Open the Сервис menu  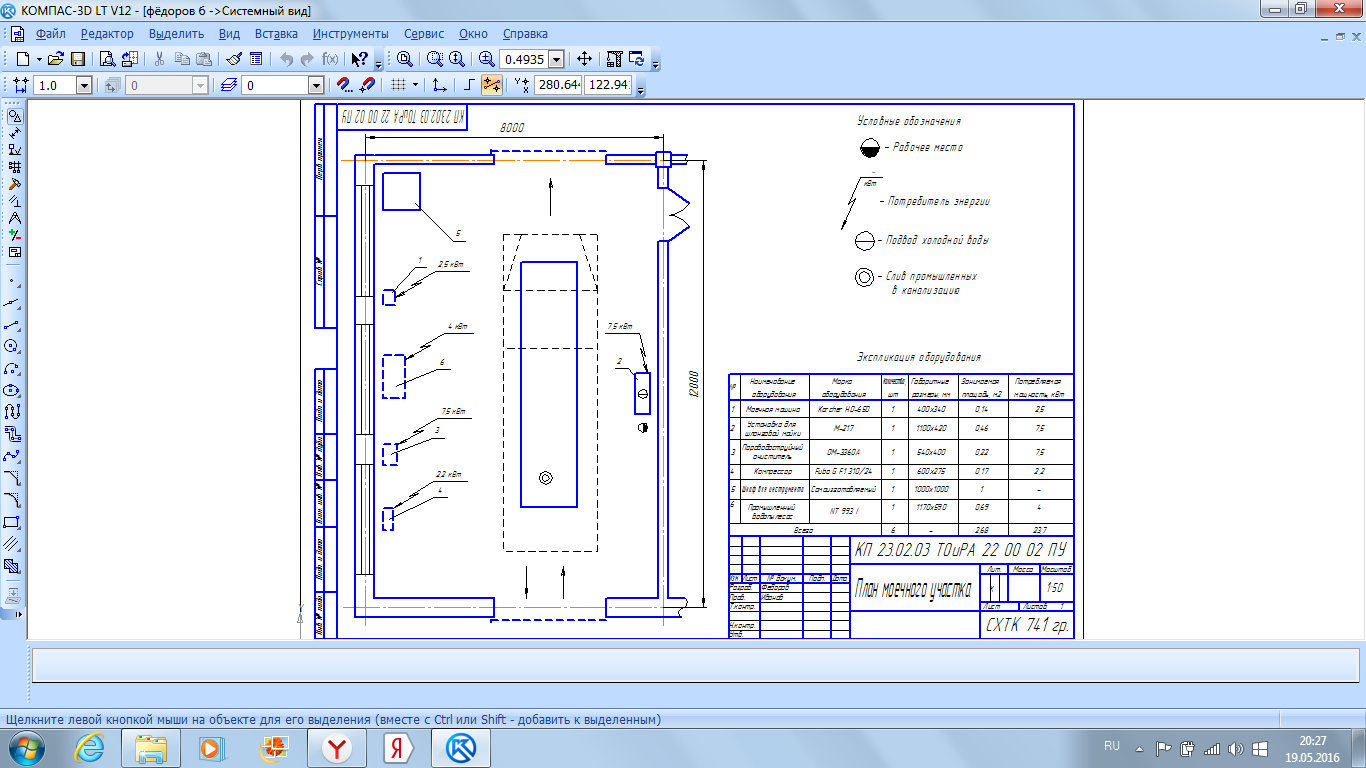click(x=424, y=33)
